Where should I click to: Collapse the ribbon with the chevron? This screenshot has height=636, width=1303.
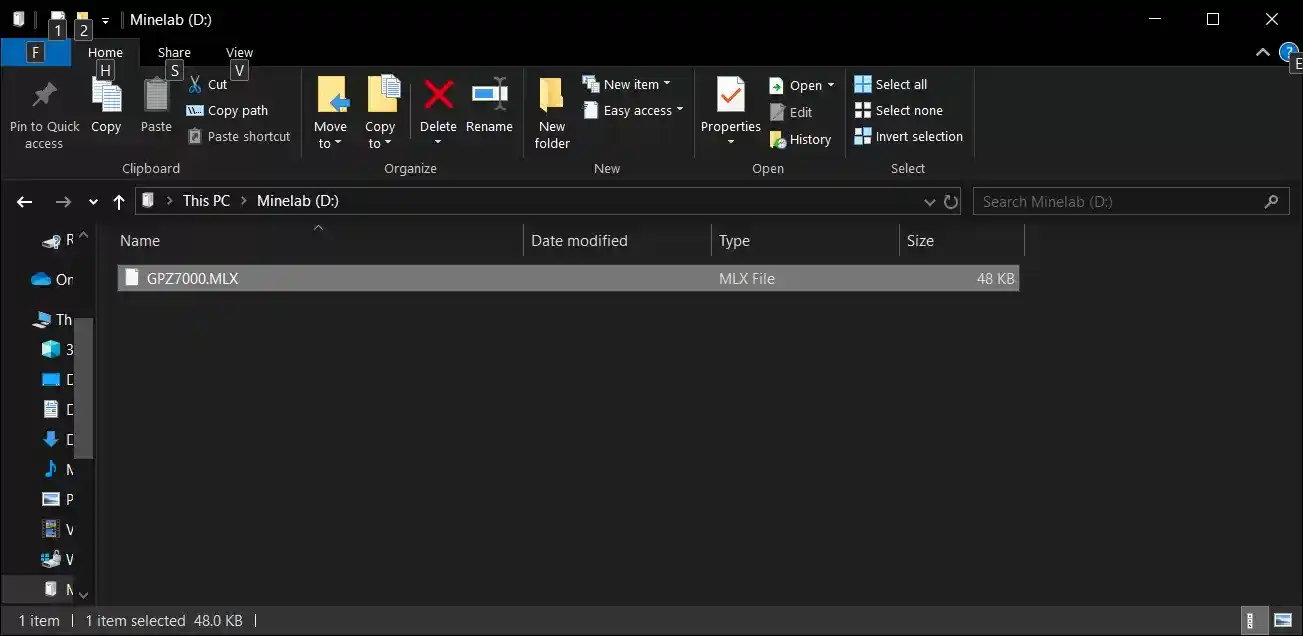[1263, 52]
